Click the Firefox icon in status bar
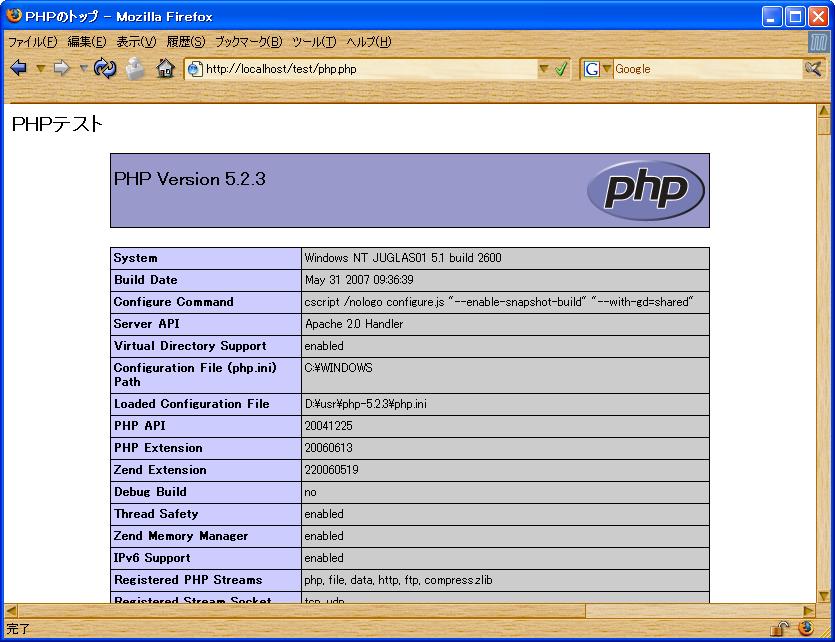Image resolution: width=835 pixels, height=642 pixels. coord(806,629)
